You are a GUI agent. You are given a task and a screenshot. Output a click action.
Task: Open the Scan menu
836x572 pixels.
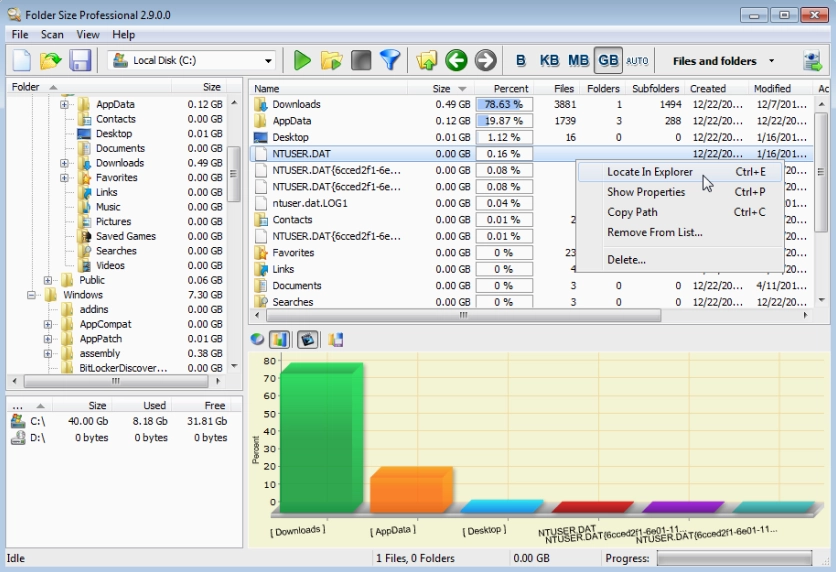pos(52,35)
